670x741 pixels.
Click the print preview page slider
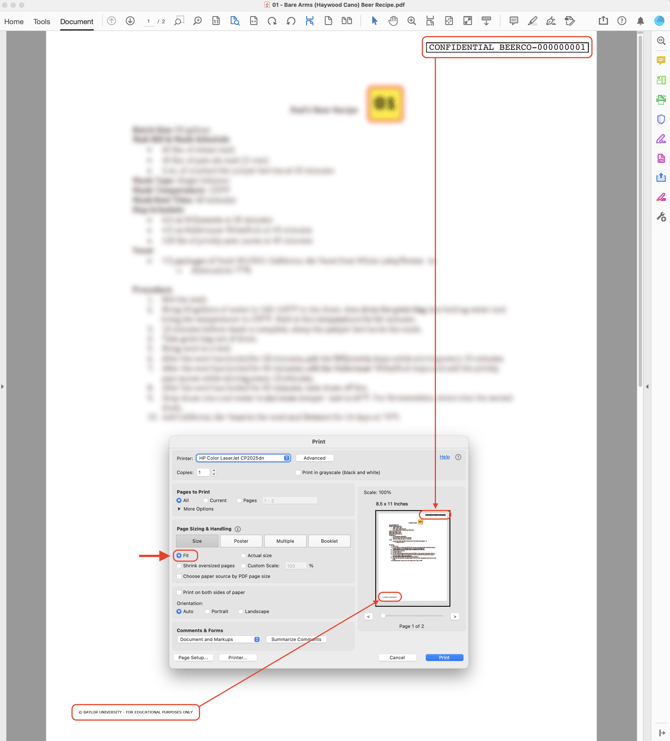click(x=412, y=616)
